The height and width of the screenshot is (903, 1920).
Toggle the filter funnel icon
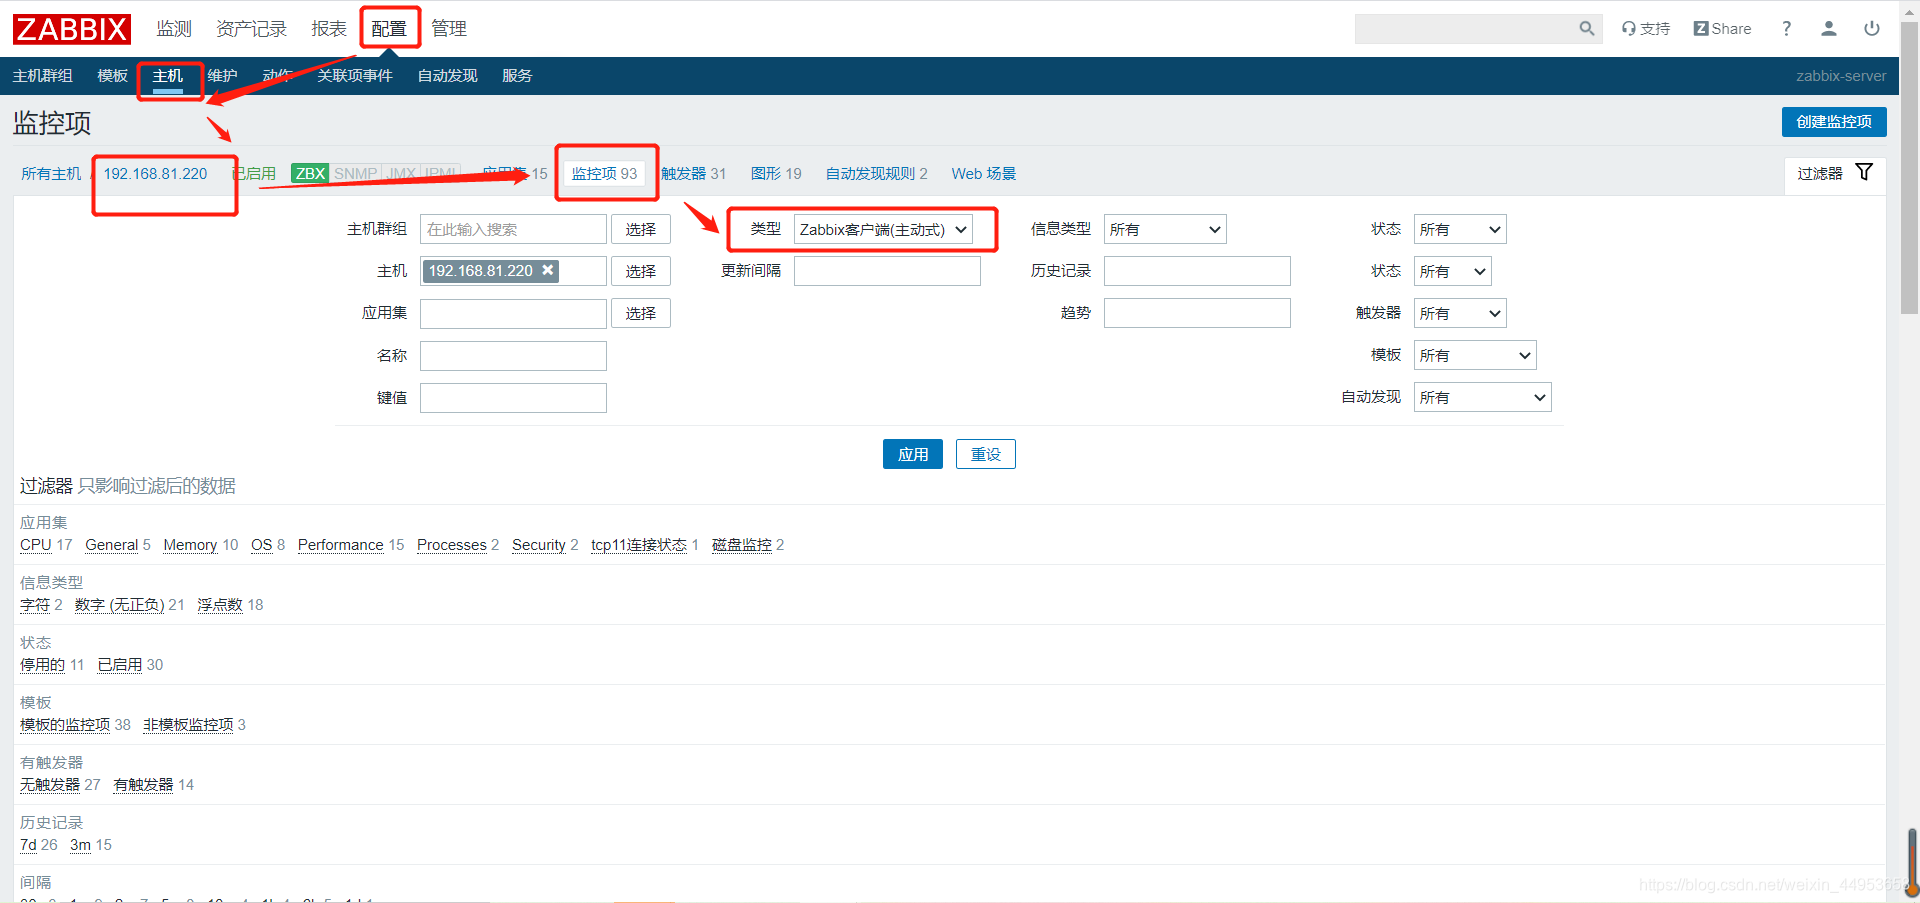tap(1864, 172)
